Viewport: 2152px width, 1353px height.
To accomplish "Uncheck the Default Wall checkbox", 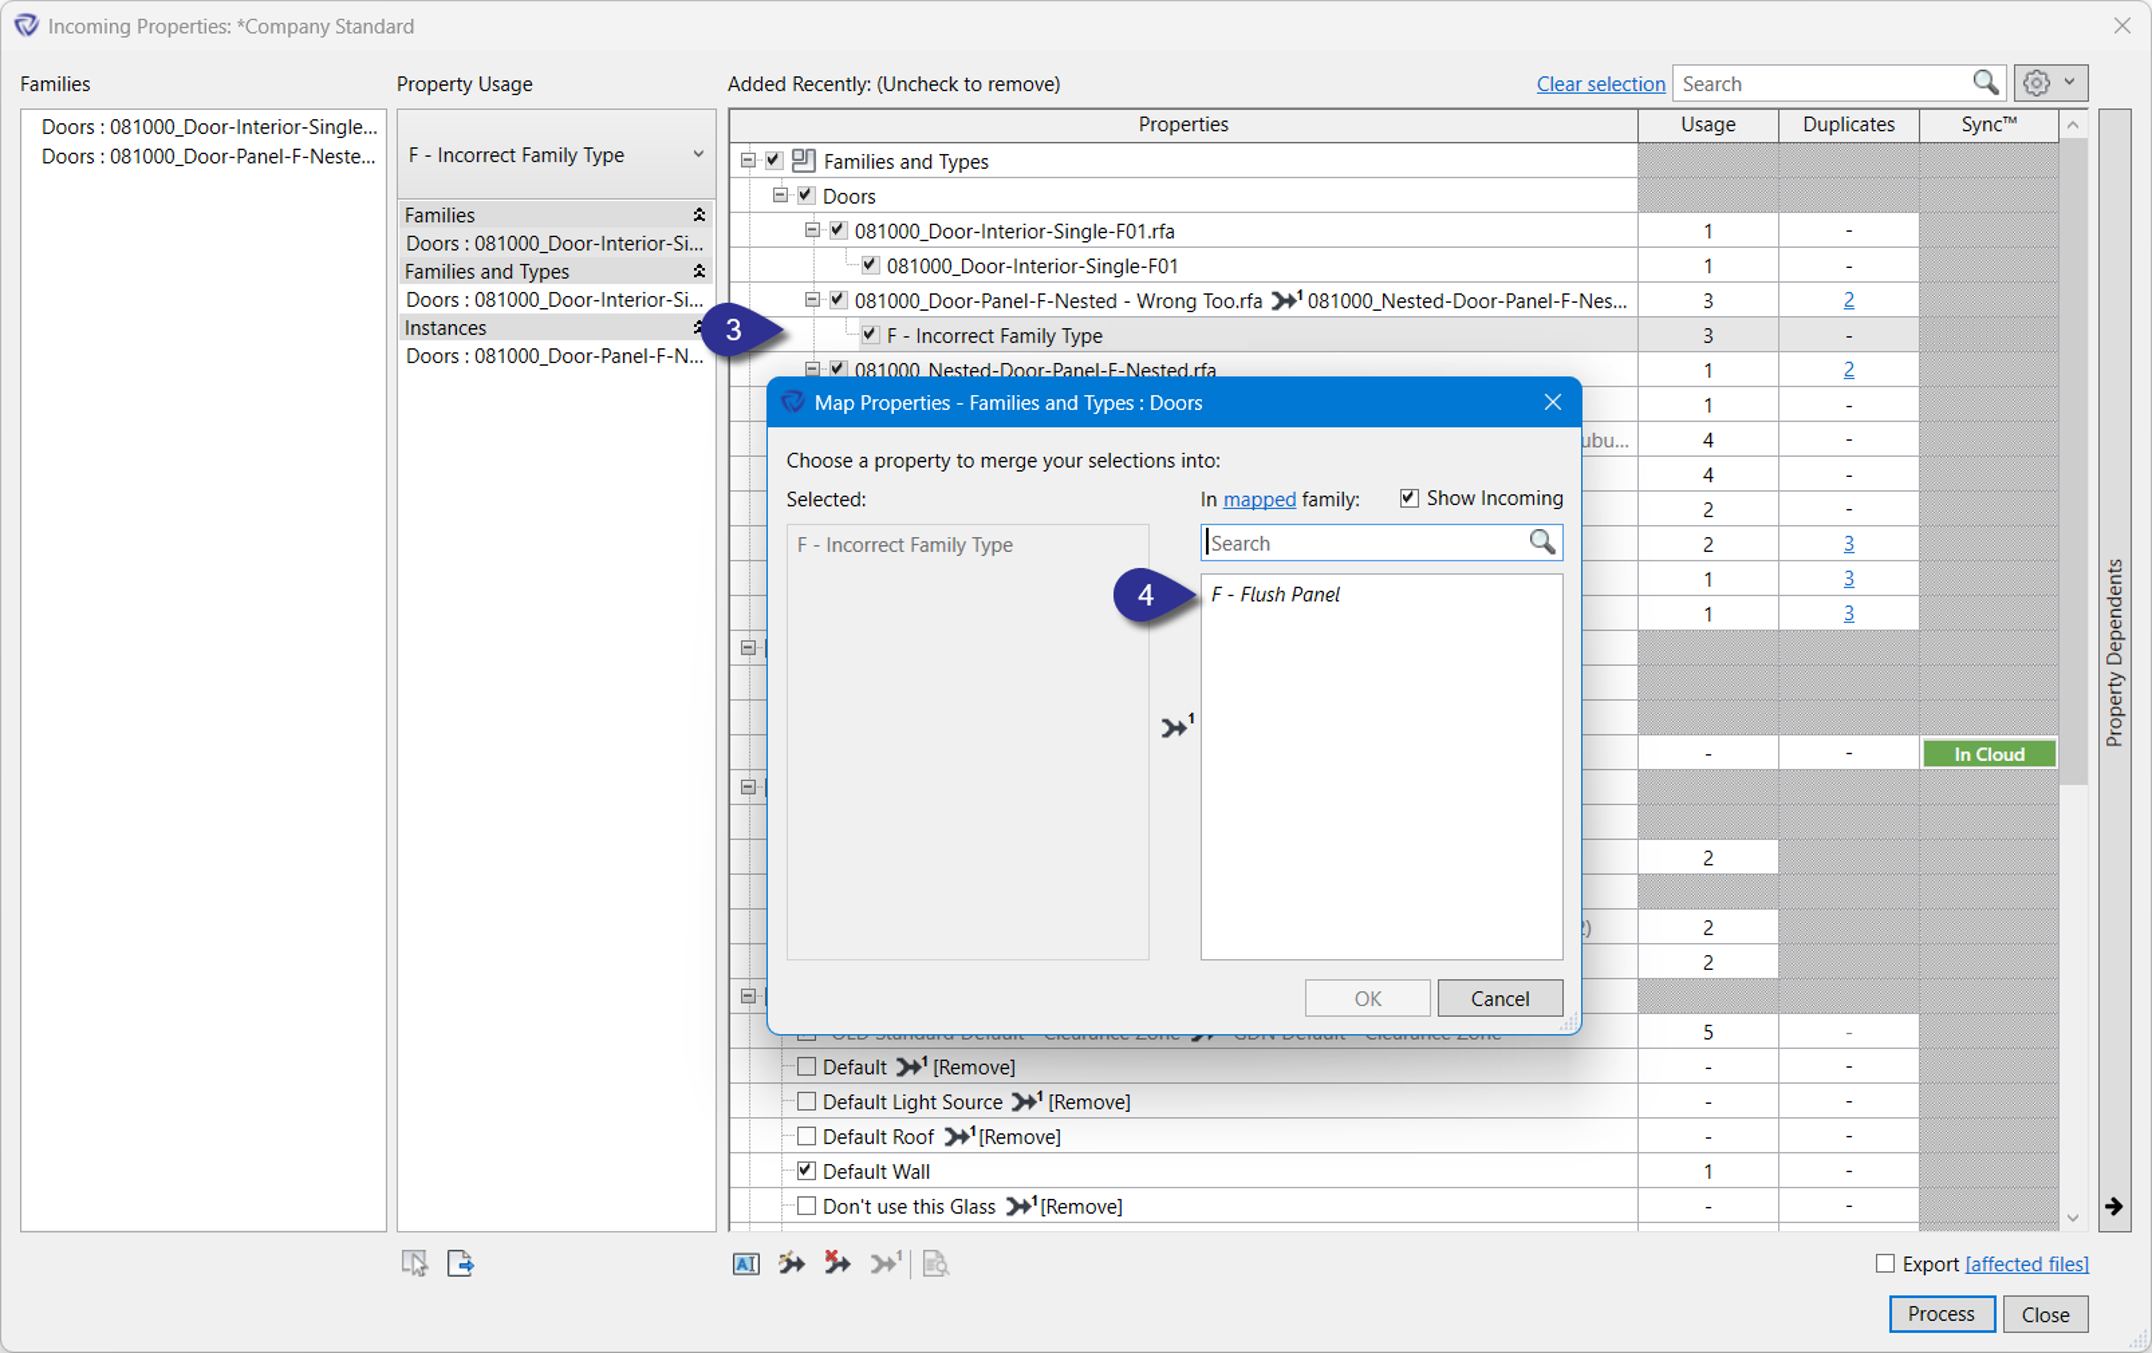I will tap(806, 1170).
